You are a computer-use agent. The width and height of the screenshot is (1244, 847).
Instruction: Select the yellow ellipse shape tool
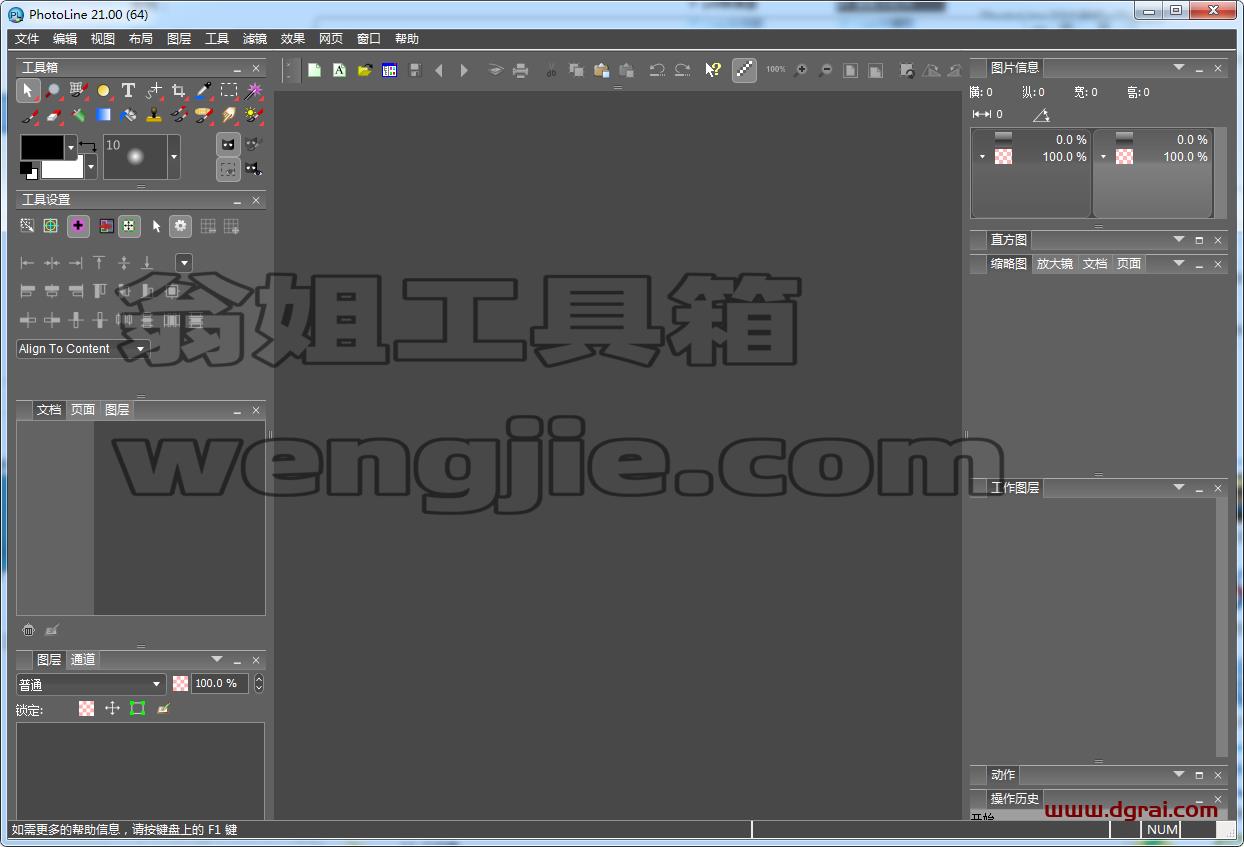click(x=103, y=91)
